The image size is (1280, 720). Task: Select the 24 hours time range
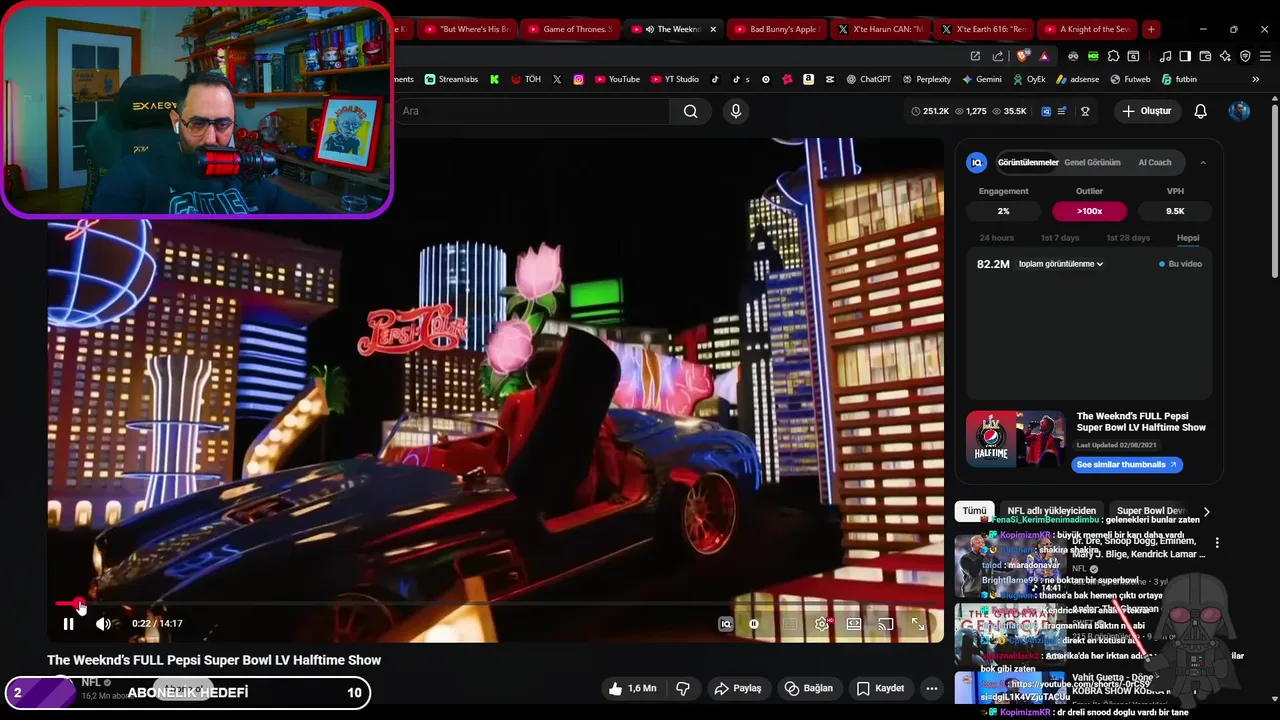996,238
